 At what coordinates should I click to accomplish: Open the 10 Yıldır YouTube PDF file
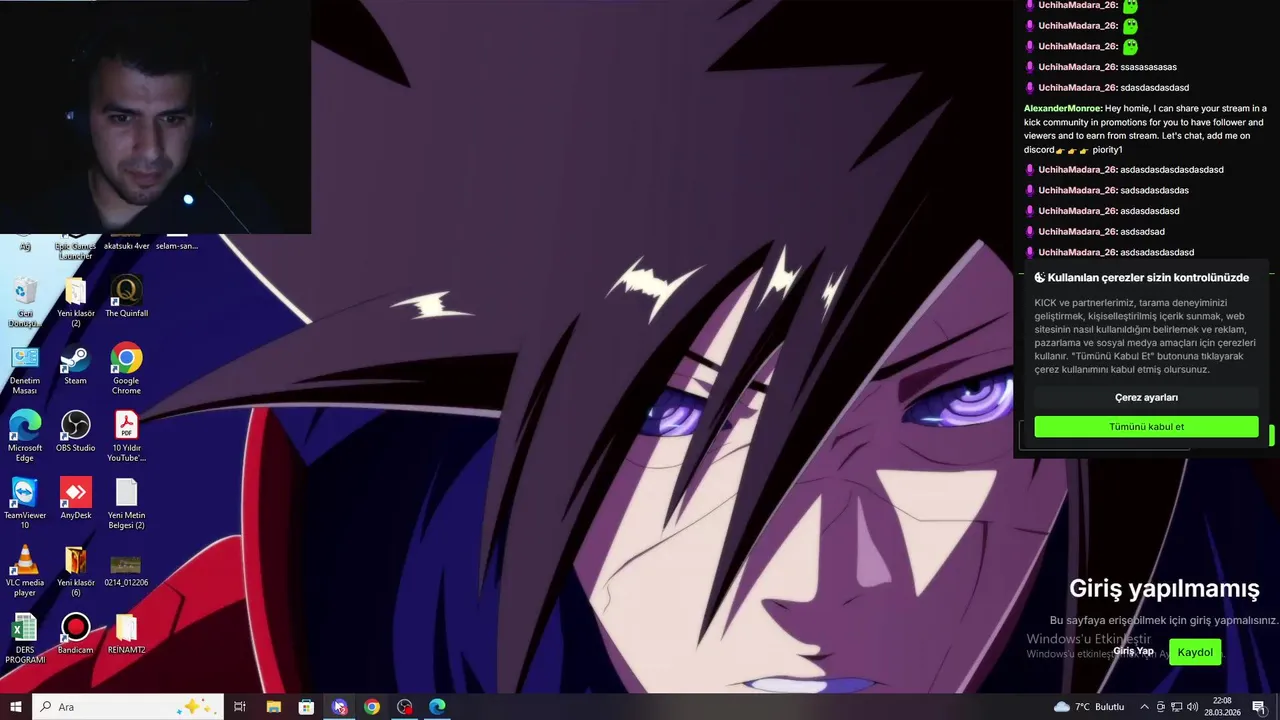pos(126,437)
